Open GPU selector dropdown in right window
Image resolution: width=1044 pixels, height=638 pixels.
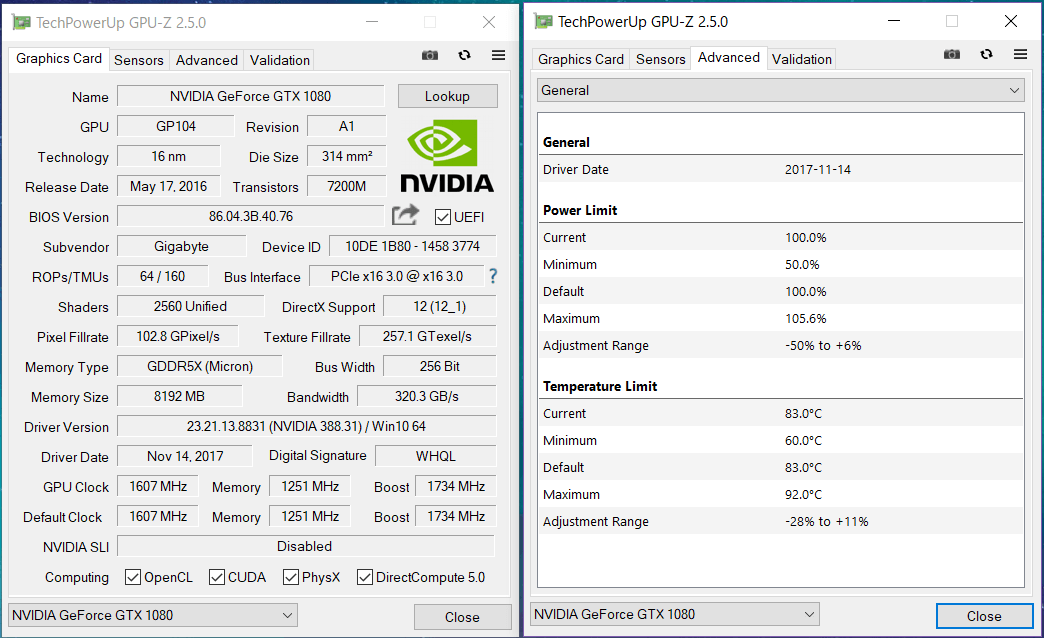point(674,613)
